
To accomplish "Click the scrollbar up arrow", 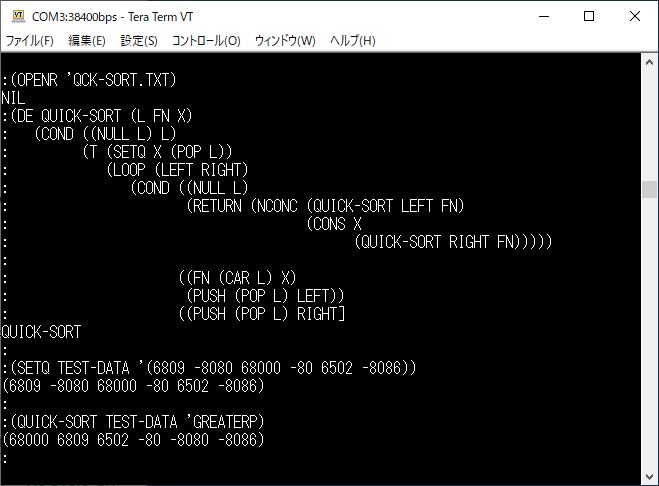I will click(649, 63).
